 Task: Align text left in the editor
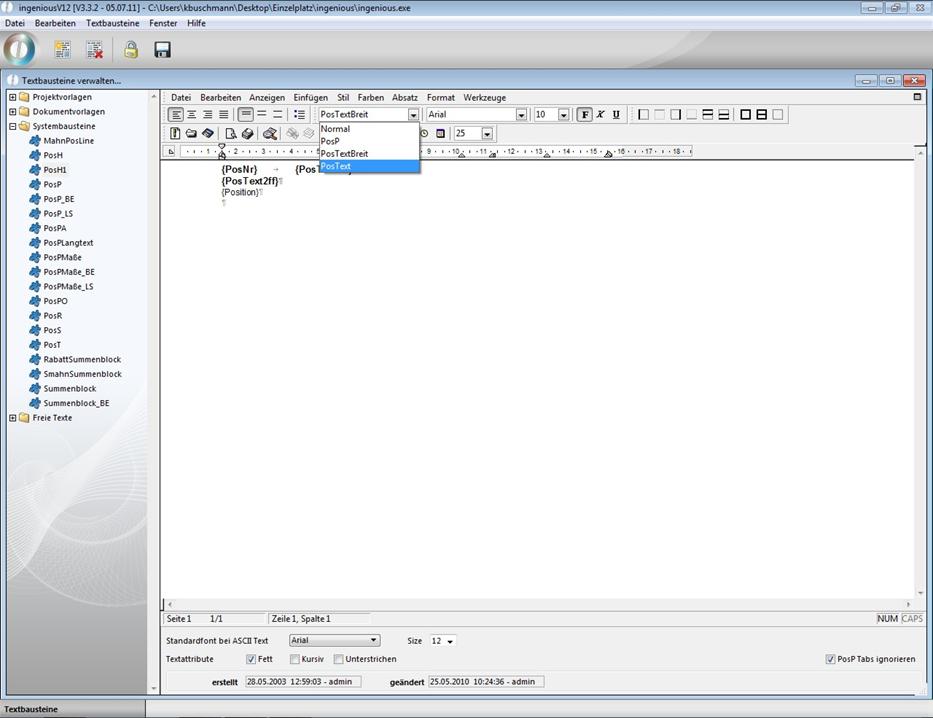pos(176,115)
